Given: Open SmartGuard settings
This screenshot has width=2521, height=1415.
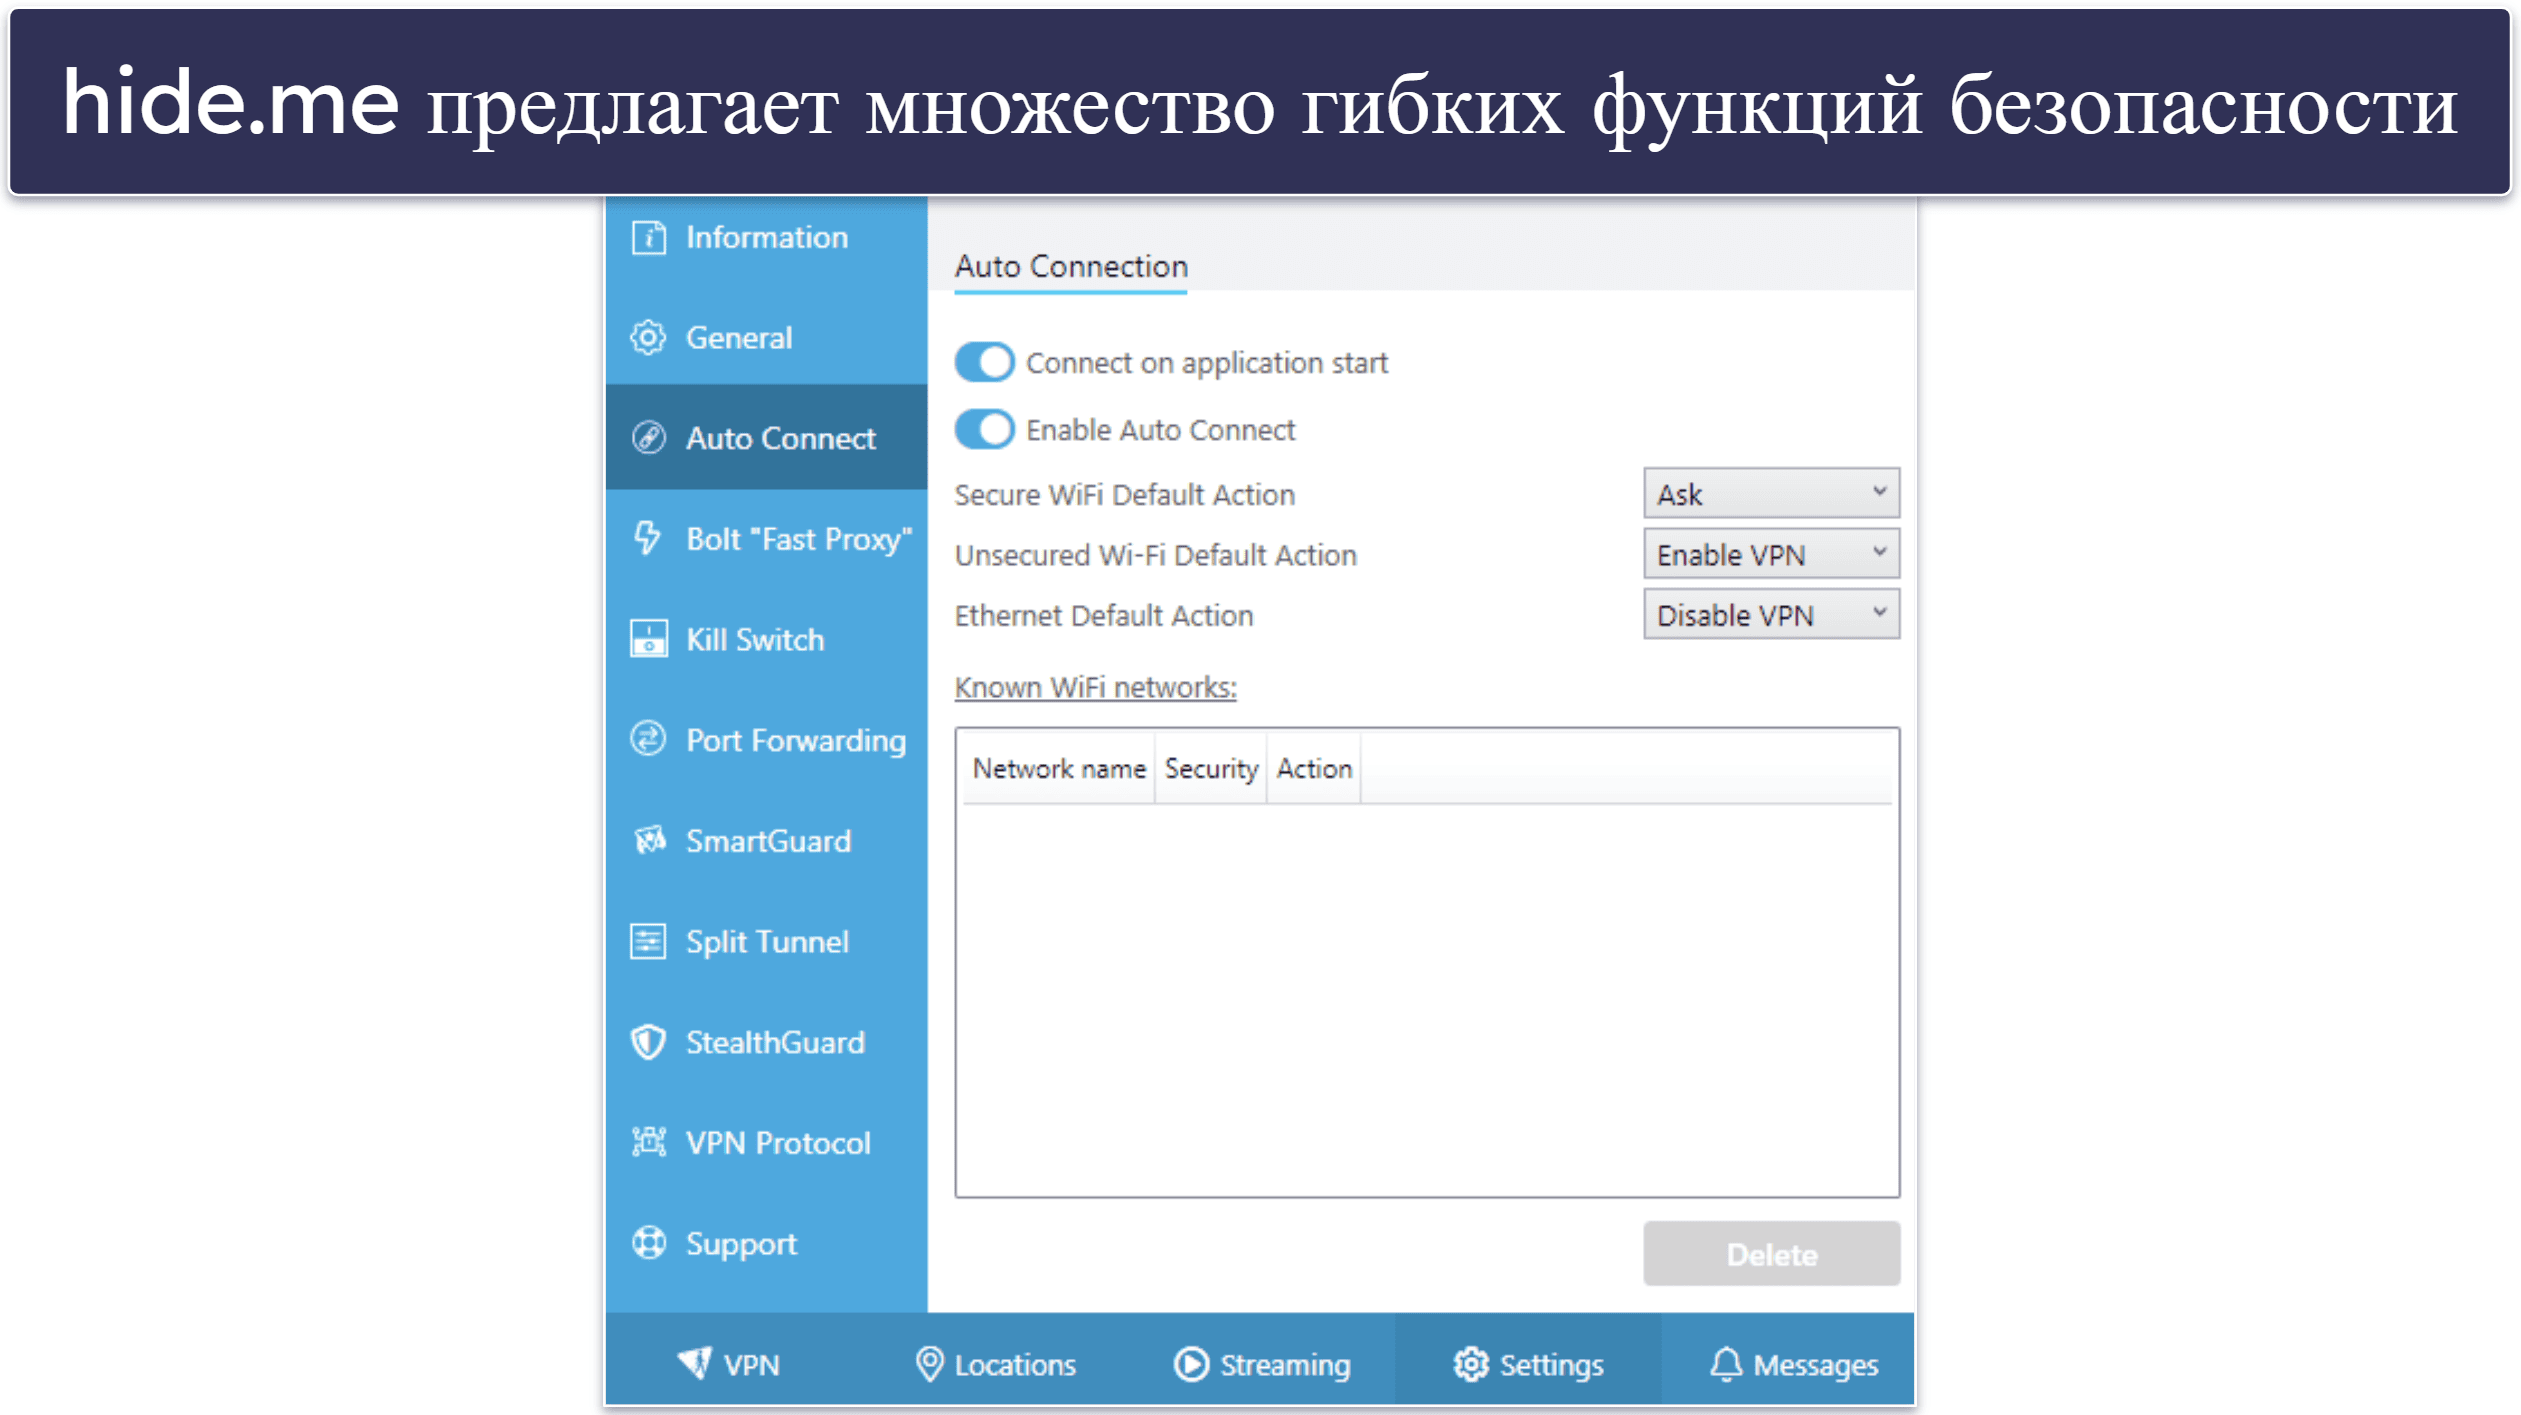Looking at the screenshot, I should point(766,841).
